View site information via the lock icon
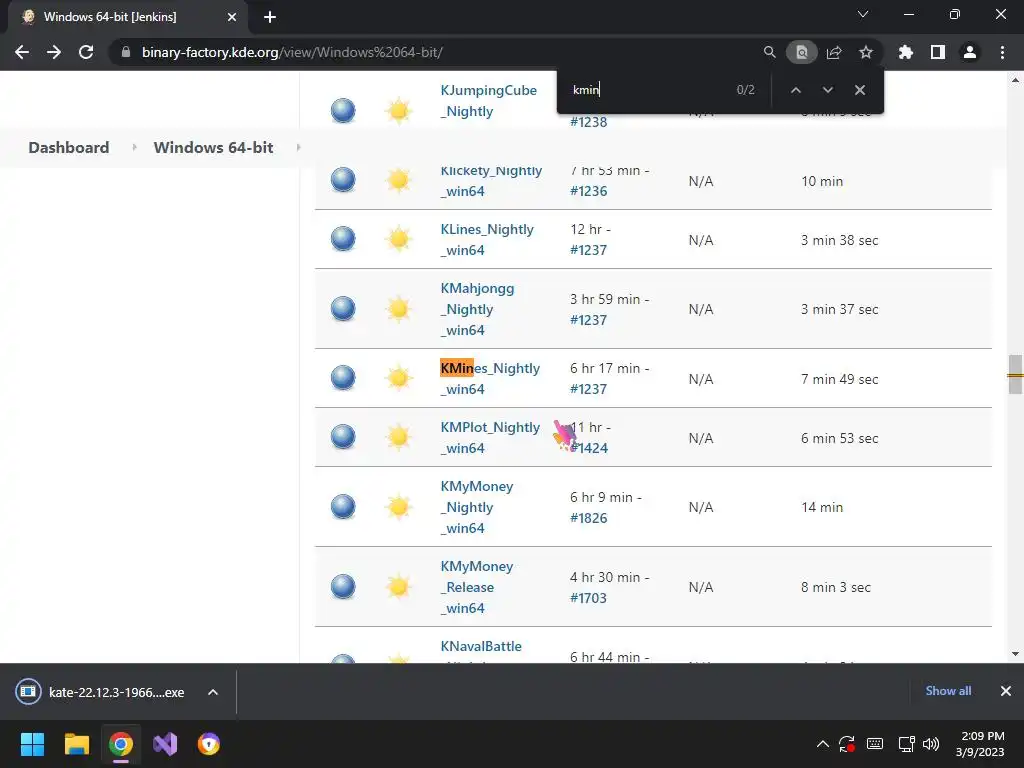 tap(126, 52)
